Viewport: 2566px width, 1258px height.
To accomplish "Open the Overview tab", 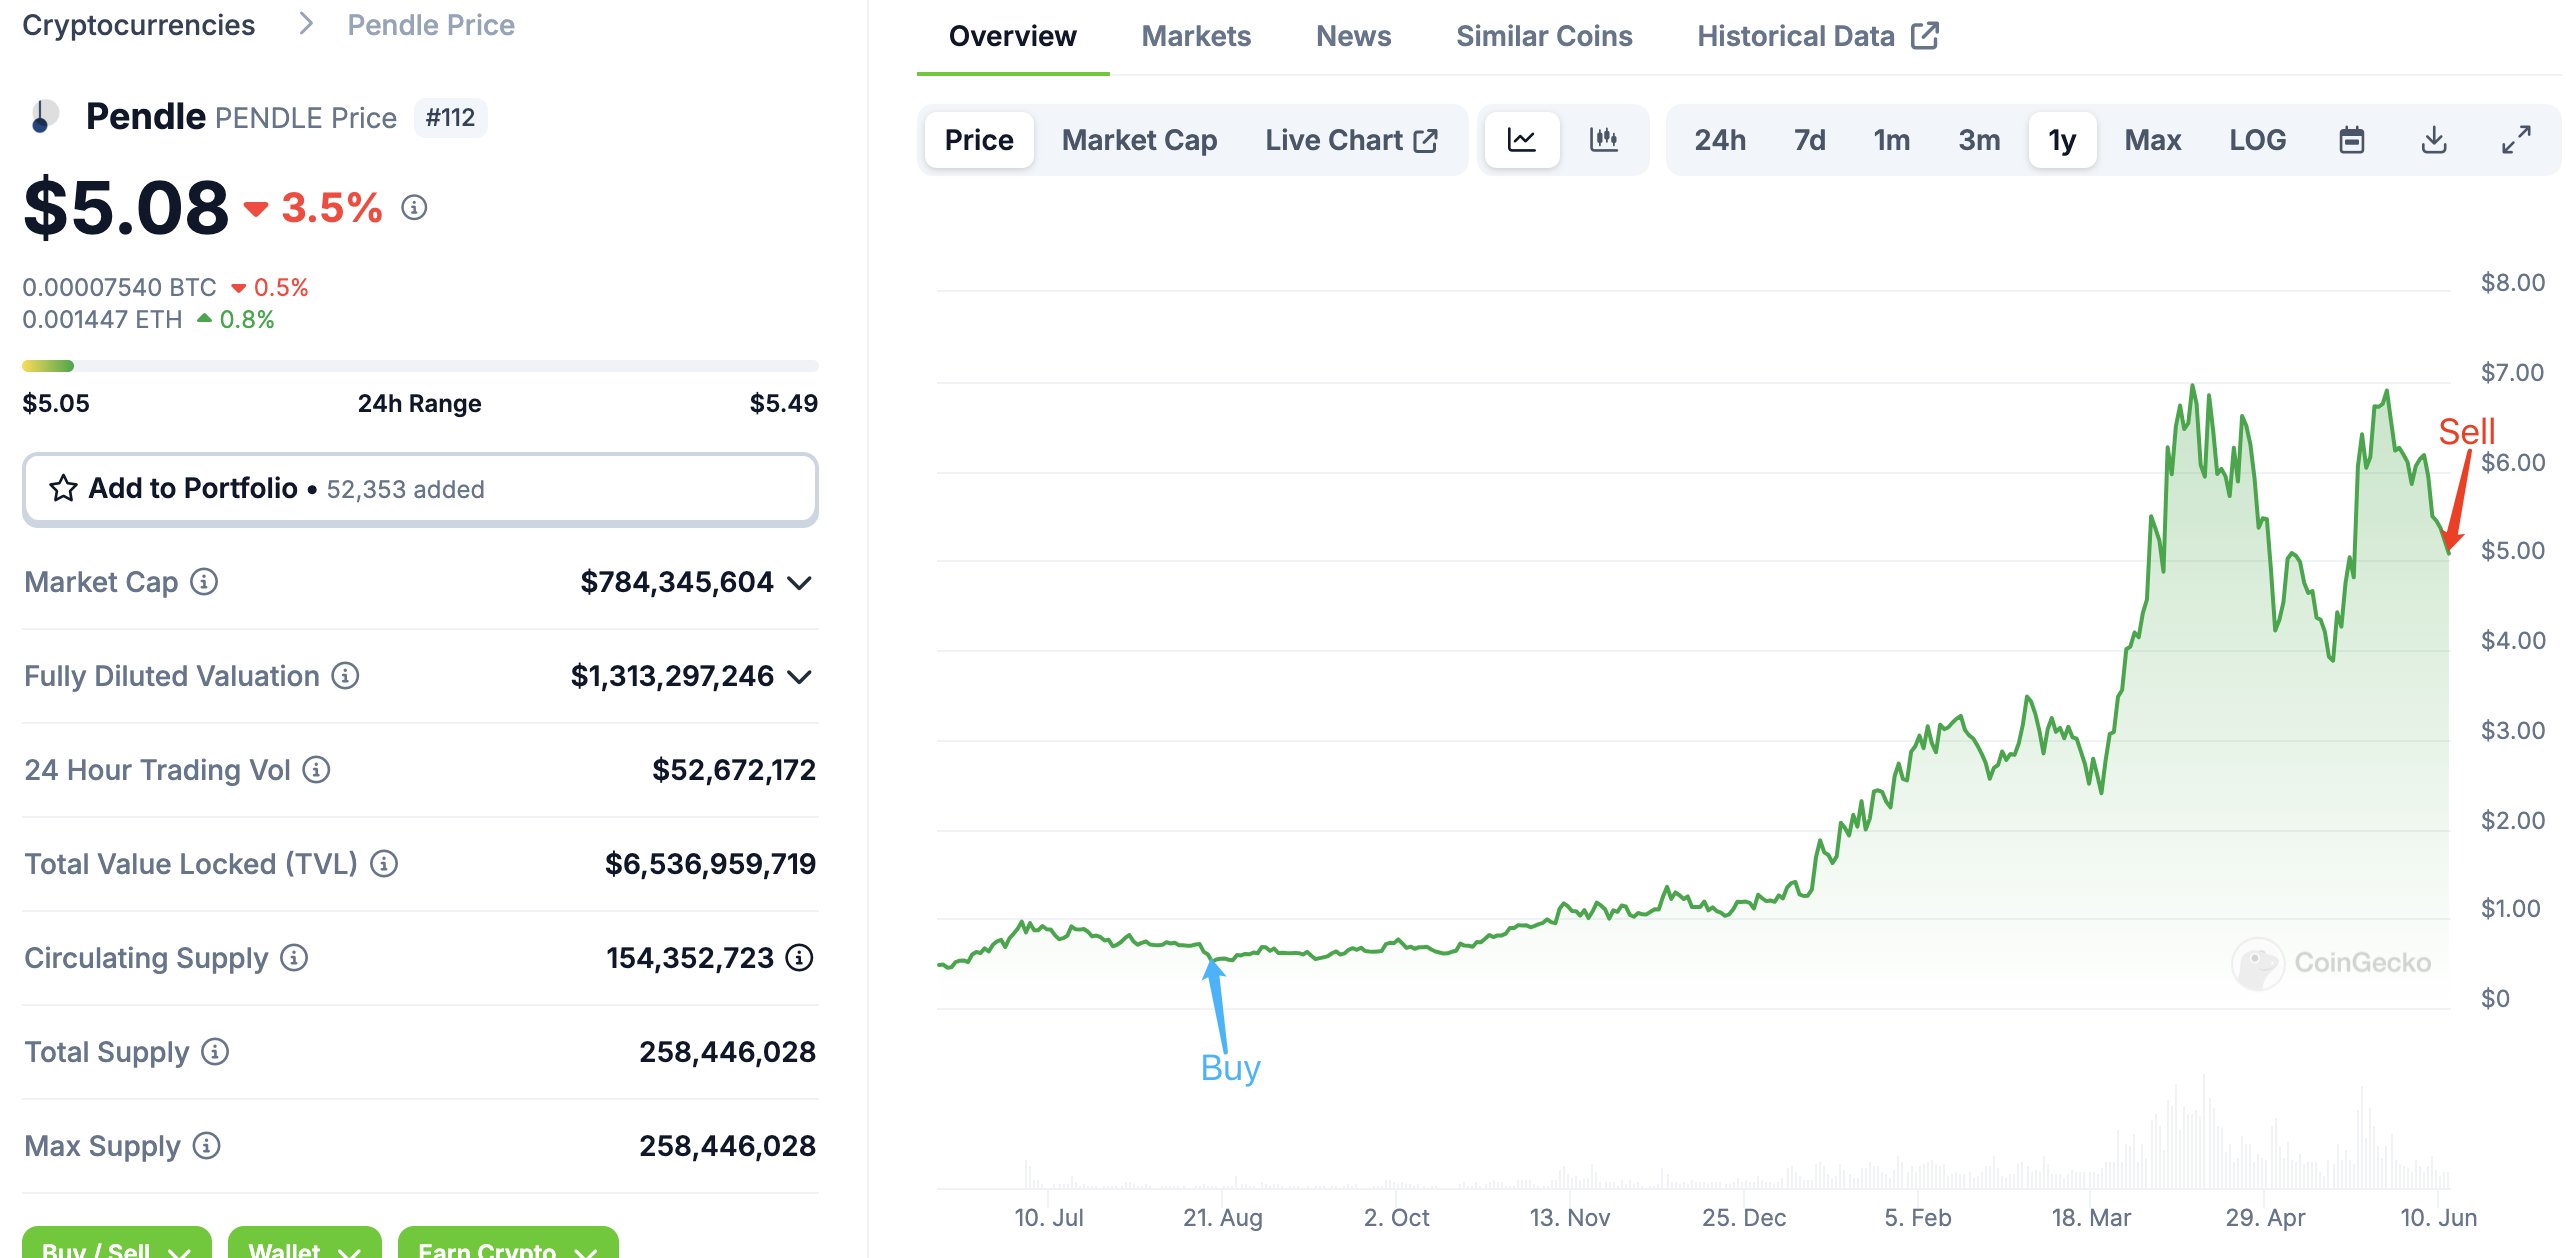I will [1012, 36].
